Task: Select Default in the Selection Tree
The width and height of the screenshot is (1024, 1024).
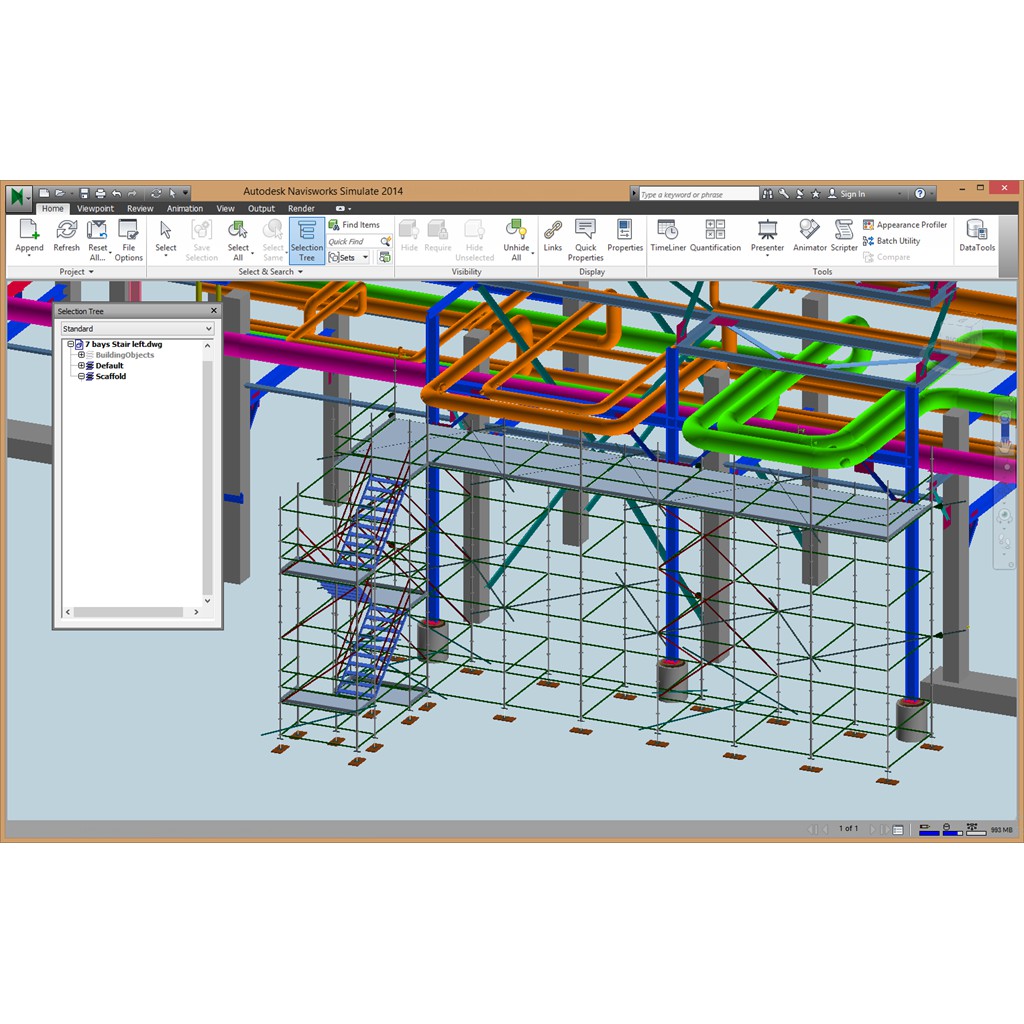Action: (x=110, y=366)
